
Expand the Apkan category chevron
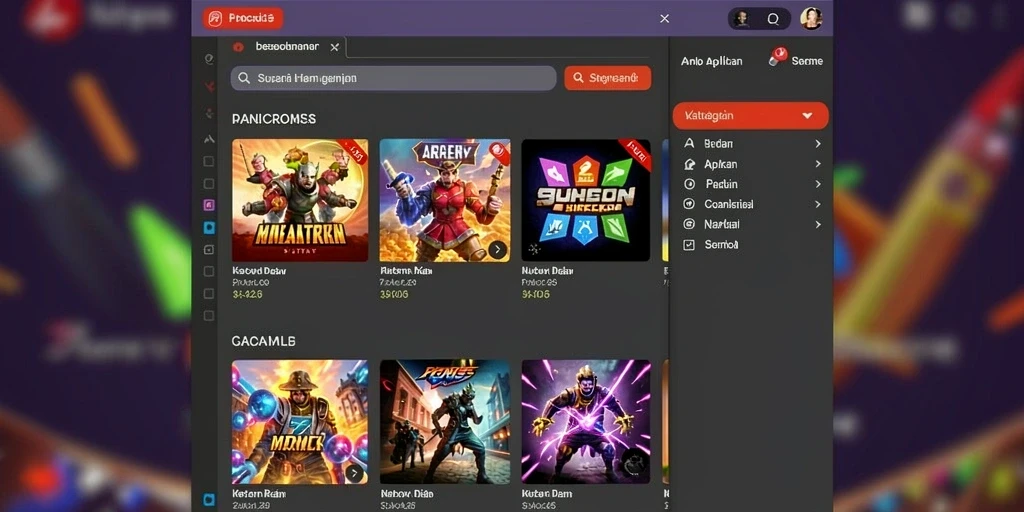(818, 164)
